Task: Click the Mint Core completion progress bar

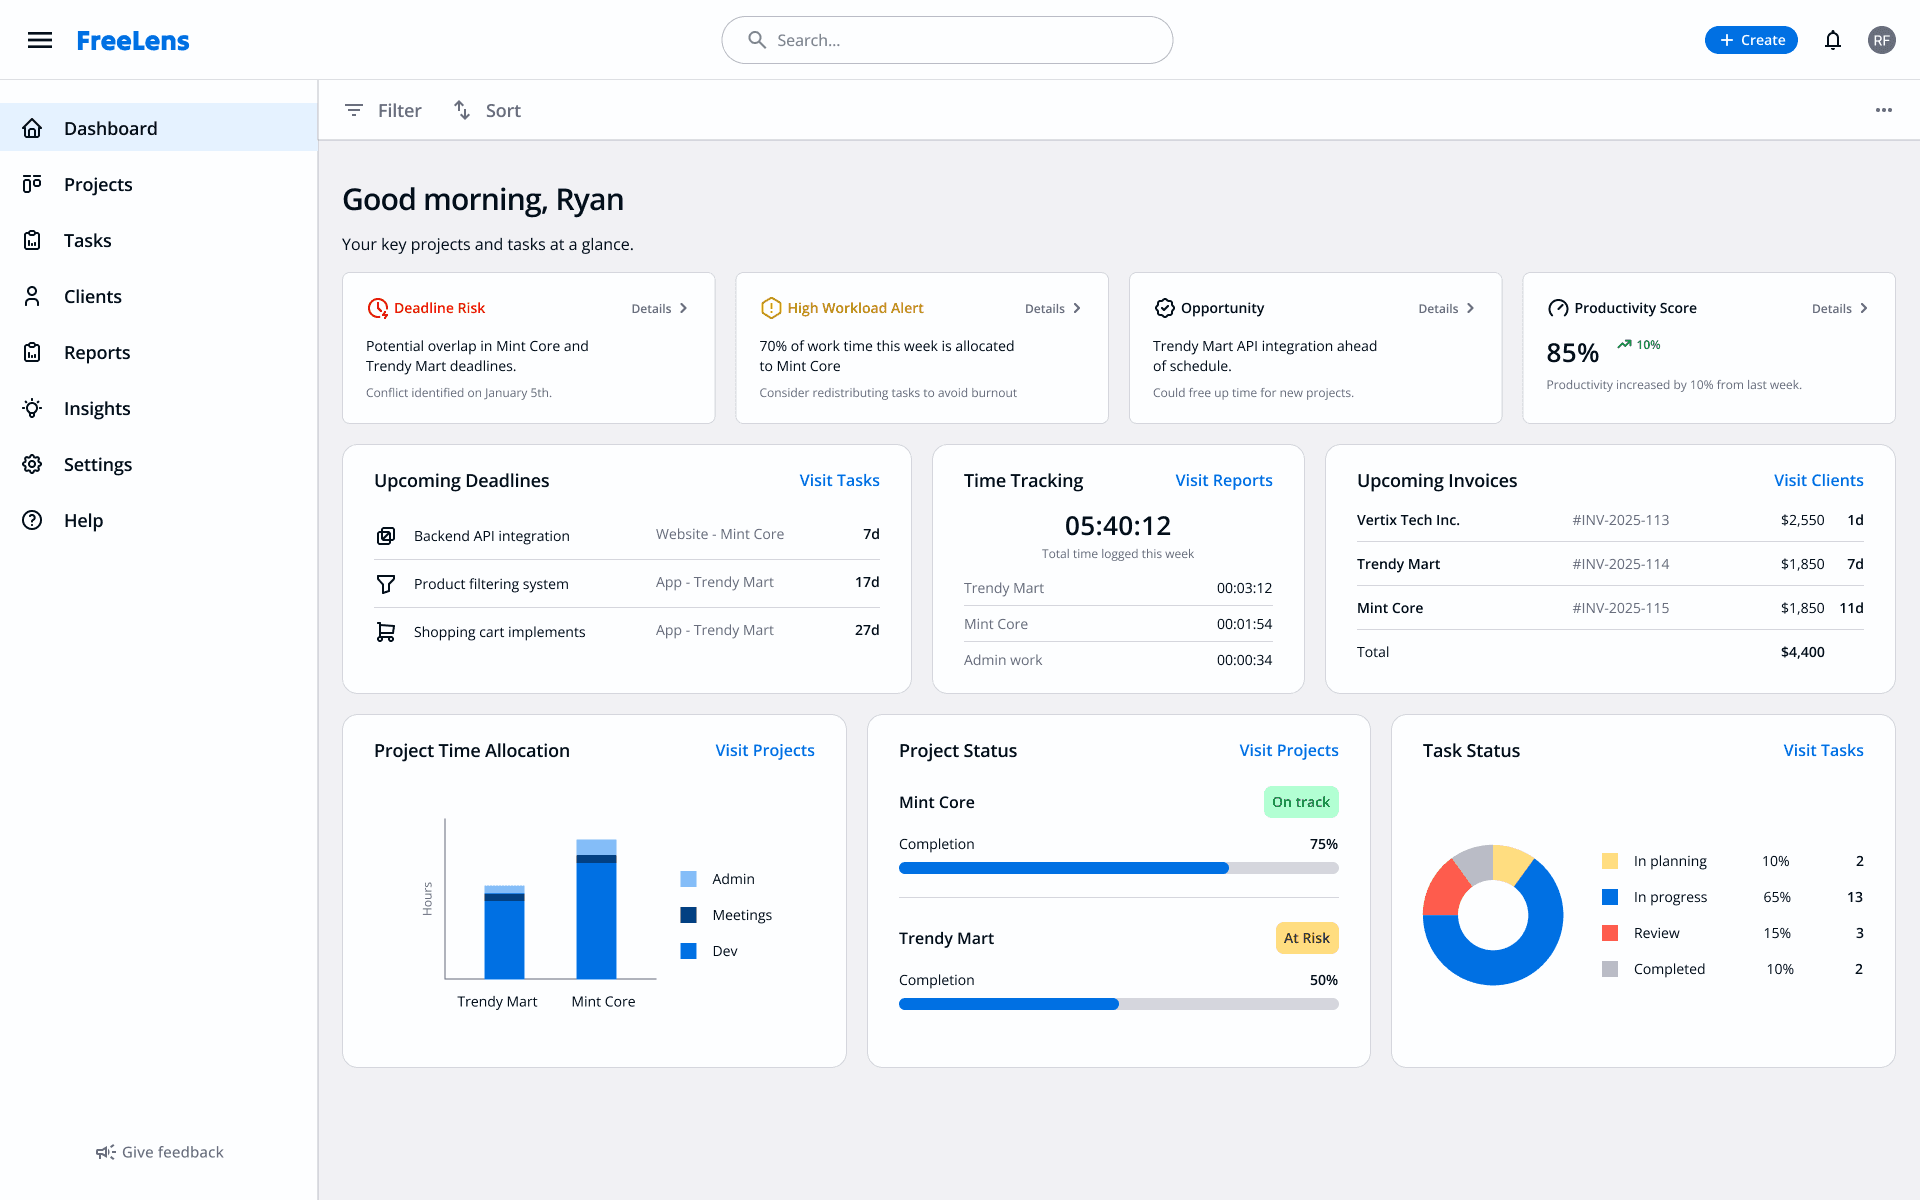Action: coord(1118,868)
